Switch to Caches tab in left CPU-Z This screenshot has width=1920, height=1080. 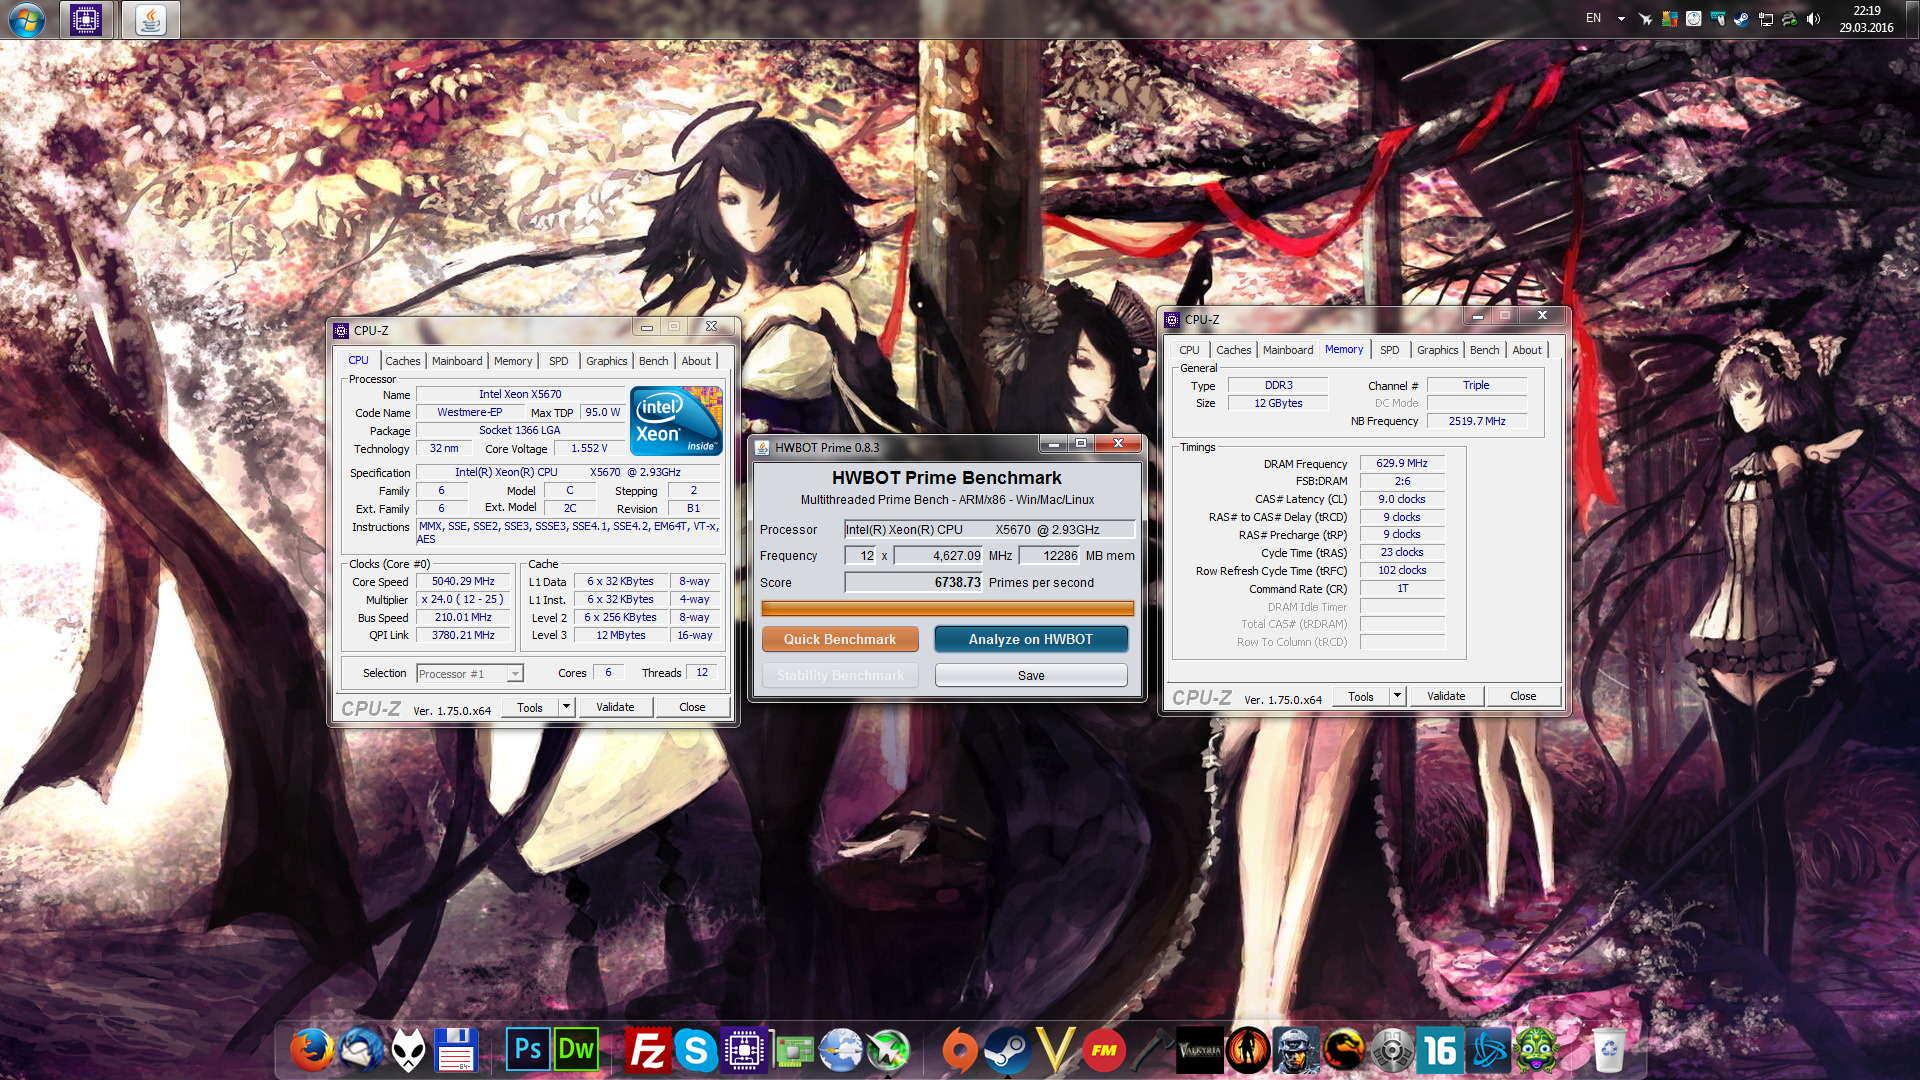coord(403,361)
